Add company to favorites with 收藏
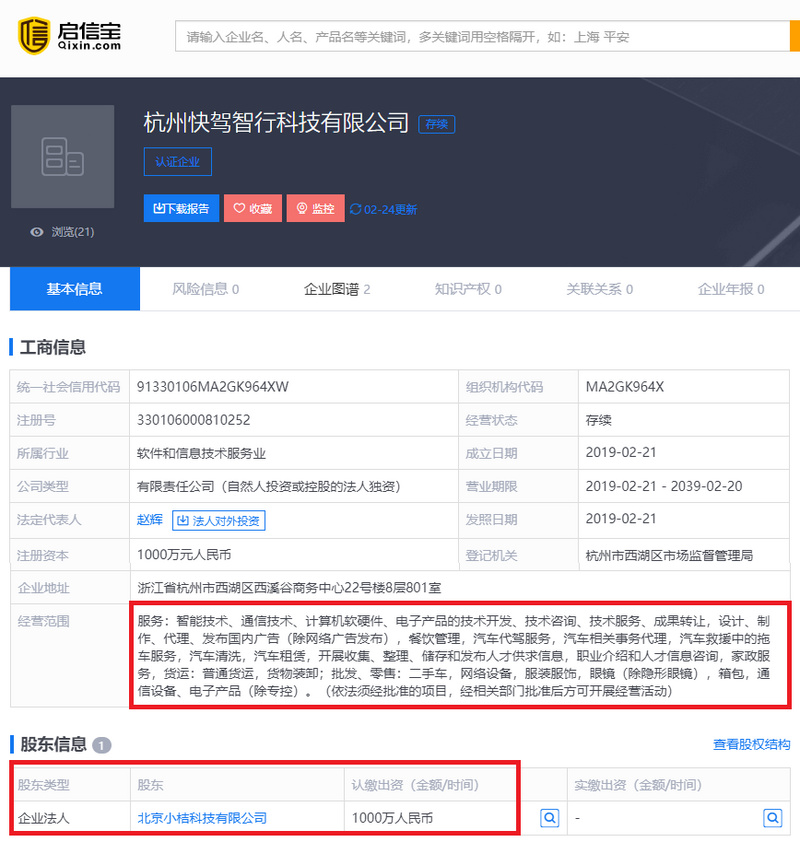 pos(253,208)
